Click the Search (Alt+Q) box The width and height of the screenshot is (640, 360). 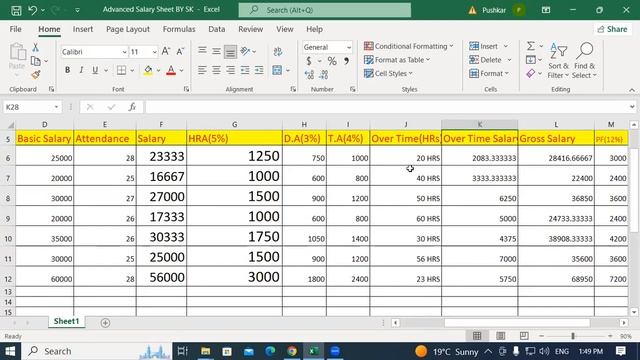coord(324,10)
